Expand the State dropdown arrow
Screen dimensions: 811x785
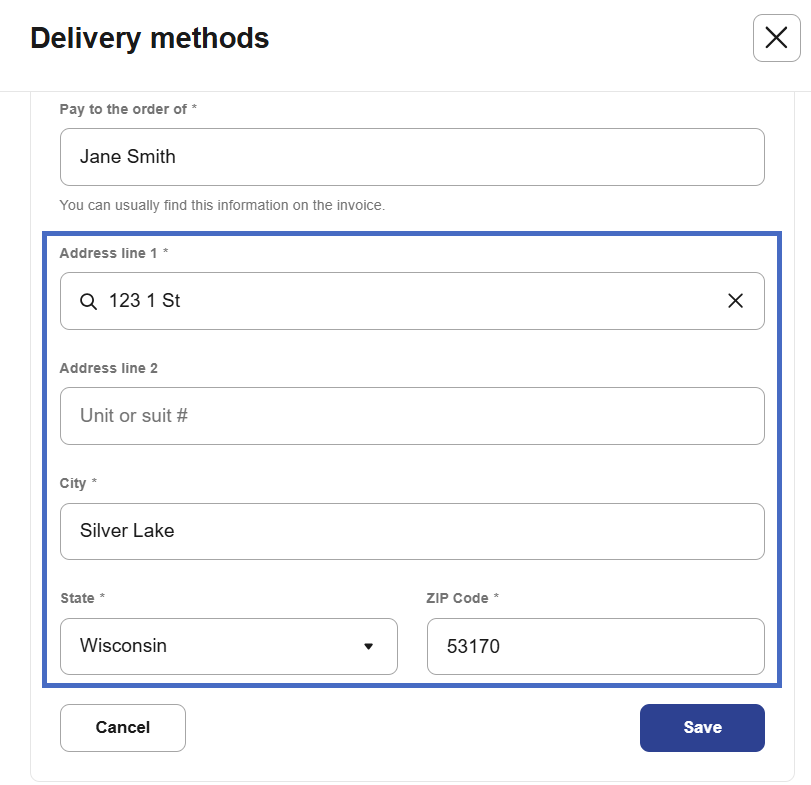tap(368, 646)
